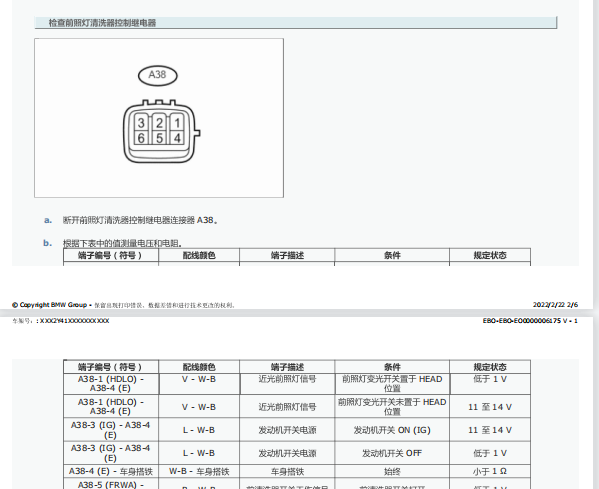The height and width of the screenshot is (489, 599).
Task: Click 条件 header on the second page
Action: 392,367
